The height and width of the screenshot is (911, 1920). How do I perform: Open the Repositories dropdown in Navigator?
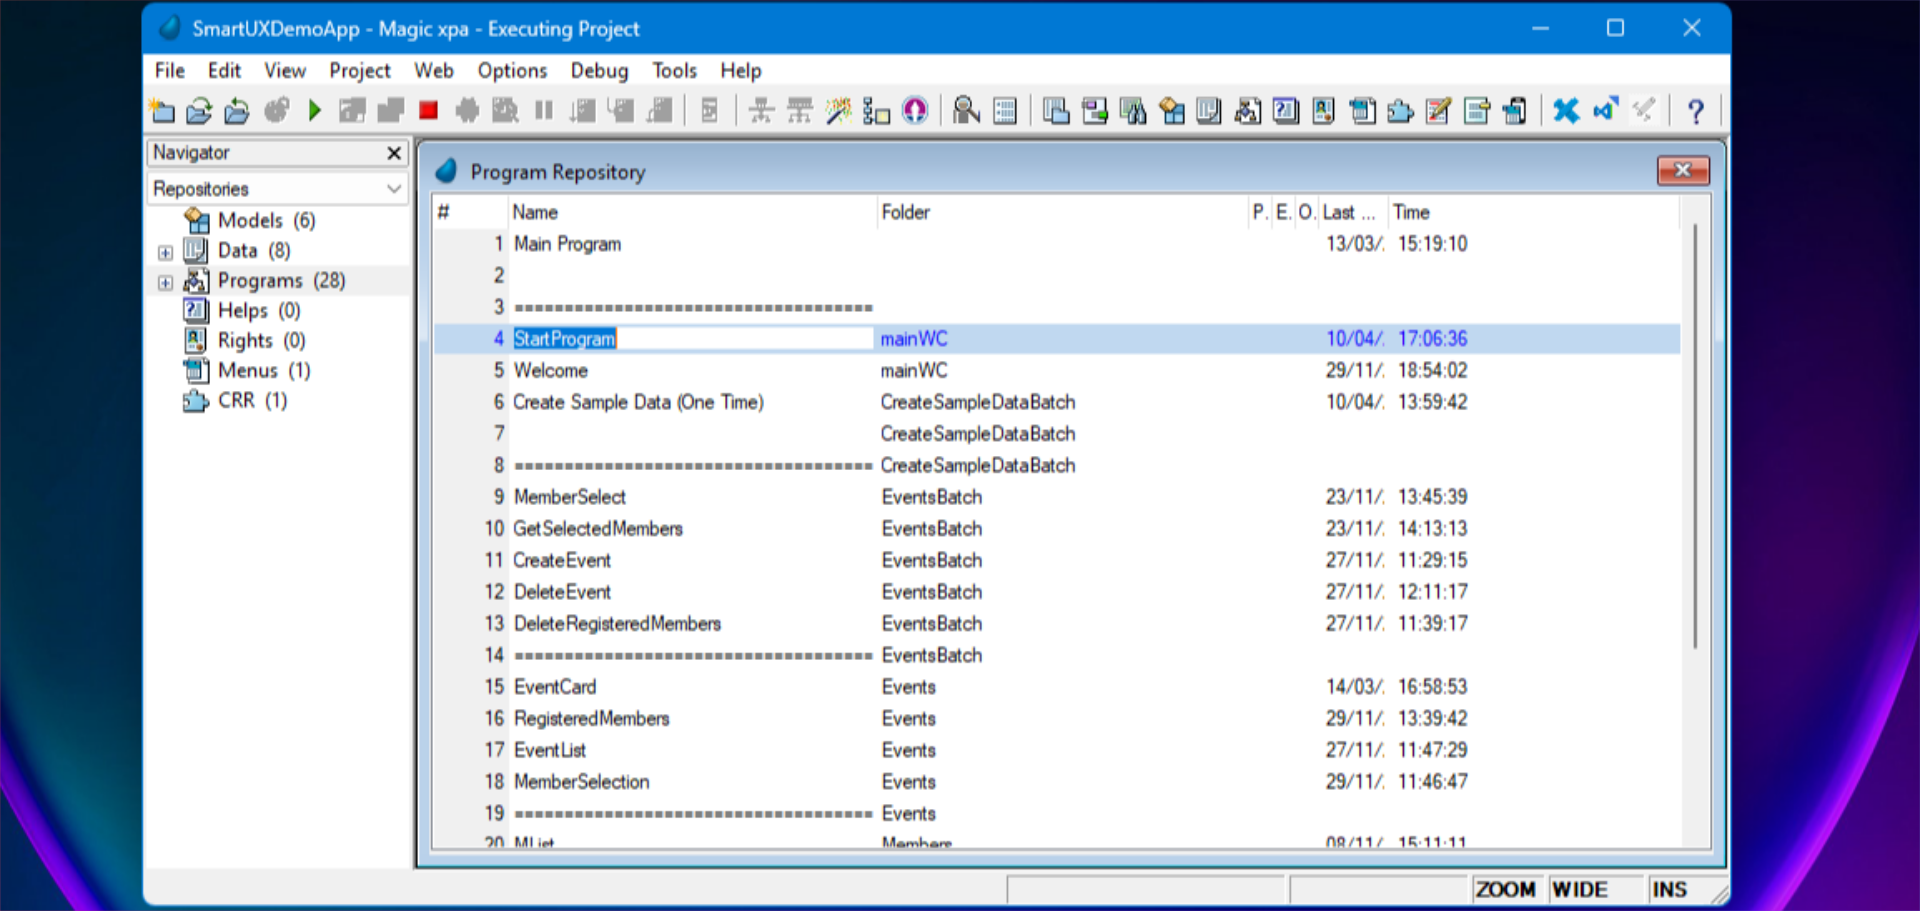pyautogui.click(x=392, y=188)
